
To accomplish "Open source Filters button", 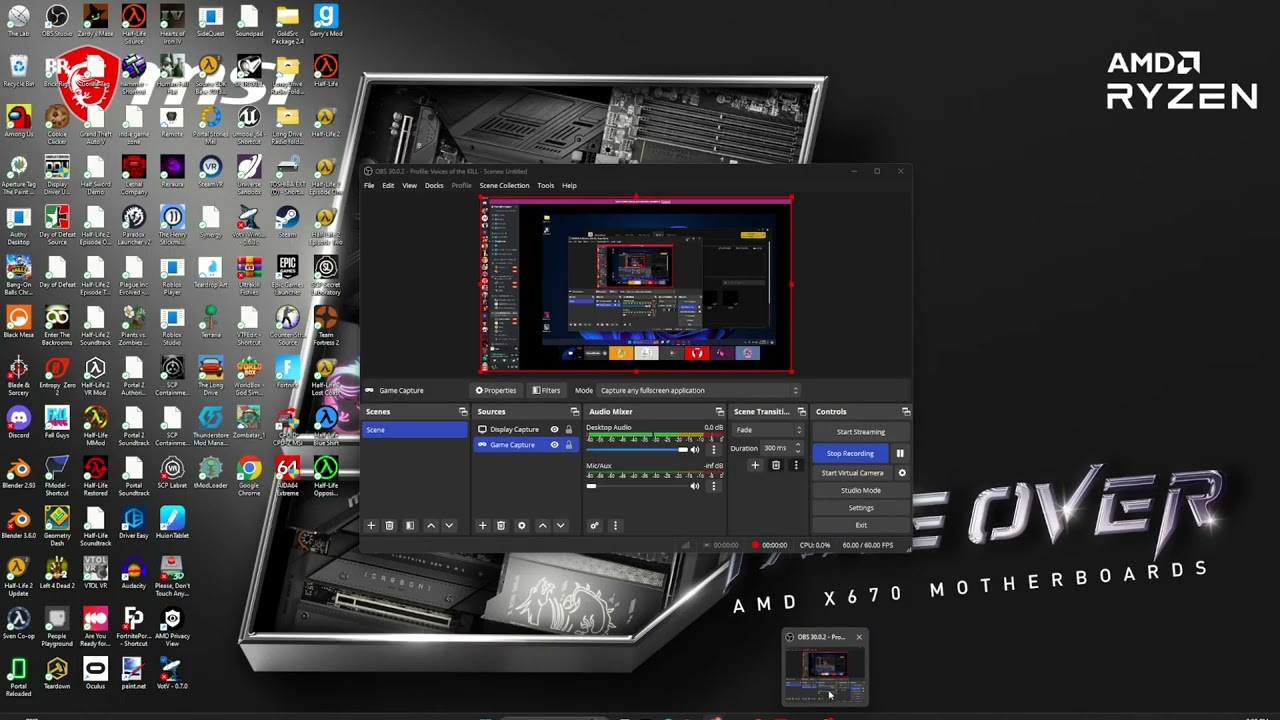I will point(546,391).
